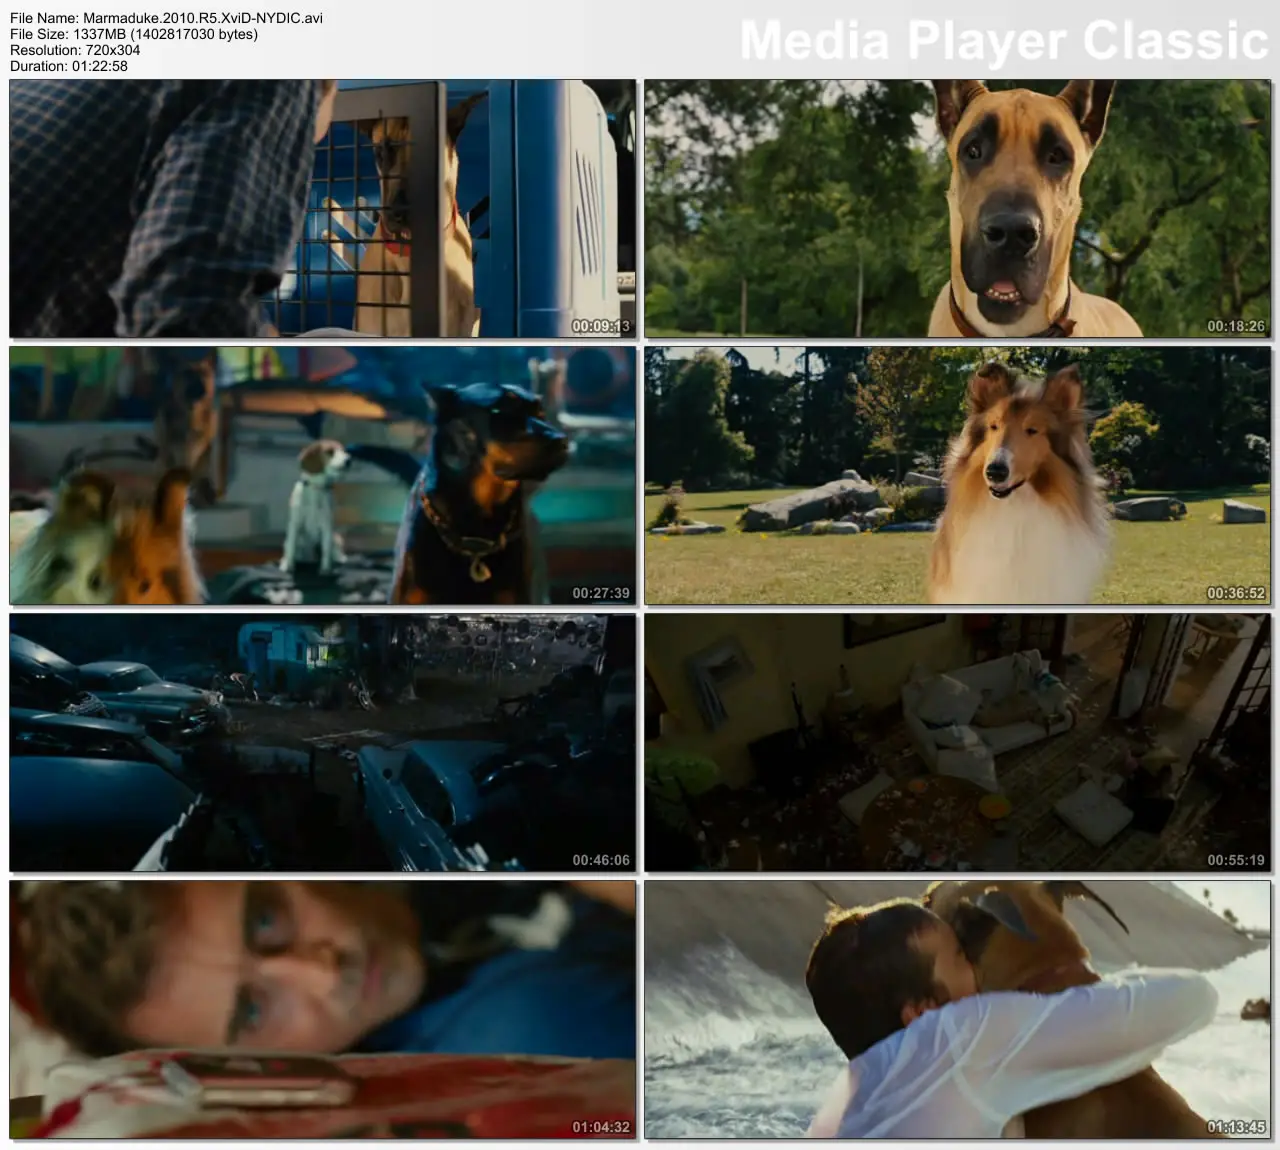Click the File Size 1337MB line

coord(134,34)
